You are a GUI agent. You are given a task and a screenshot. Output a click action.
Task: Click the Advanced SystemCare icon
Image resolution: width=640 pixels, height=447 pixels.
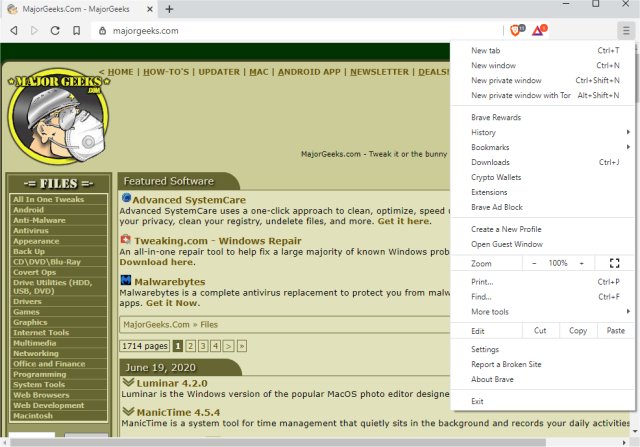(126, 198)
